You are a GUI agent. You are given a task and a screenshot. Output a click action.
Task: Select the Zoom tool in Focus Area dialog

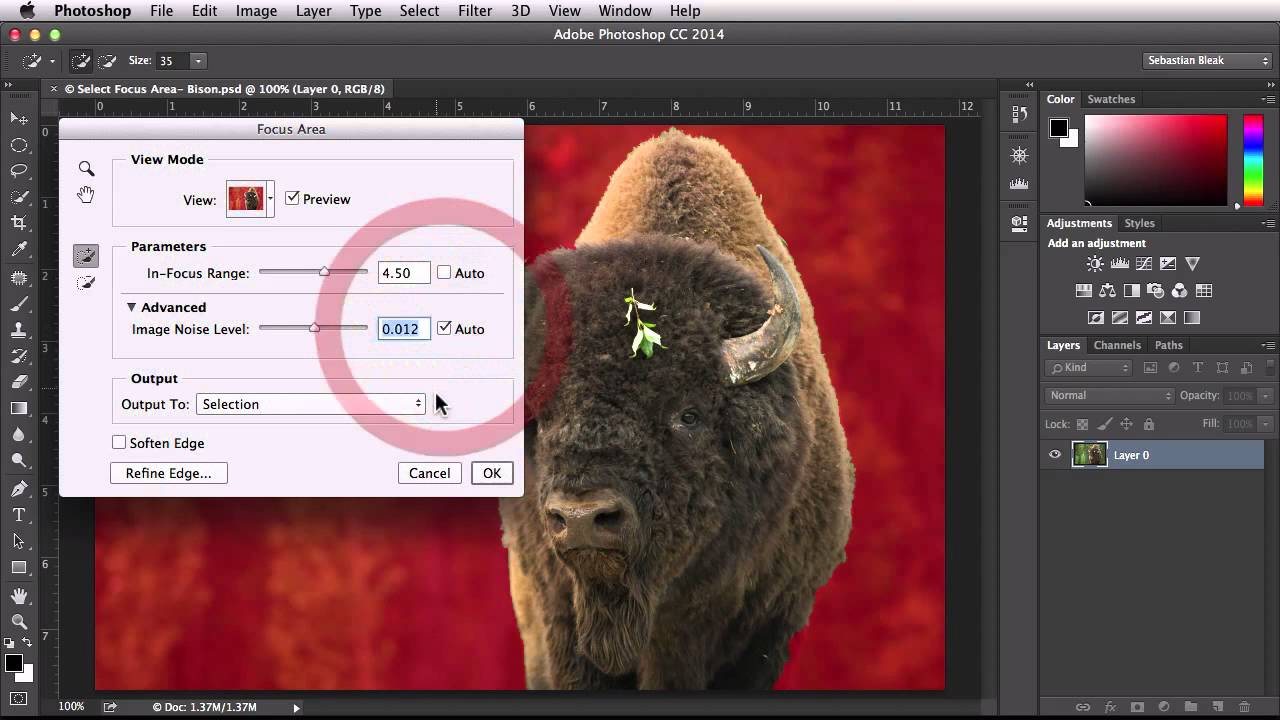point(86,169)
